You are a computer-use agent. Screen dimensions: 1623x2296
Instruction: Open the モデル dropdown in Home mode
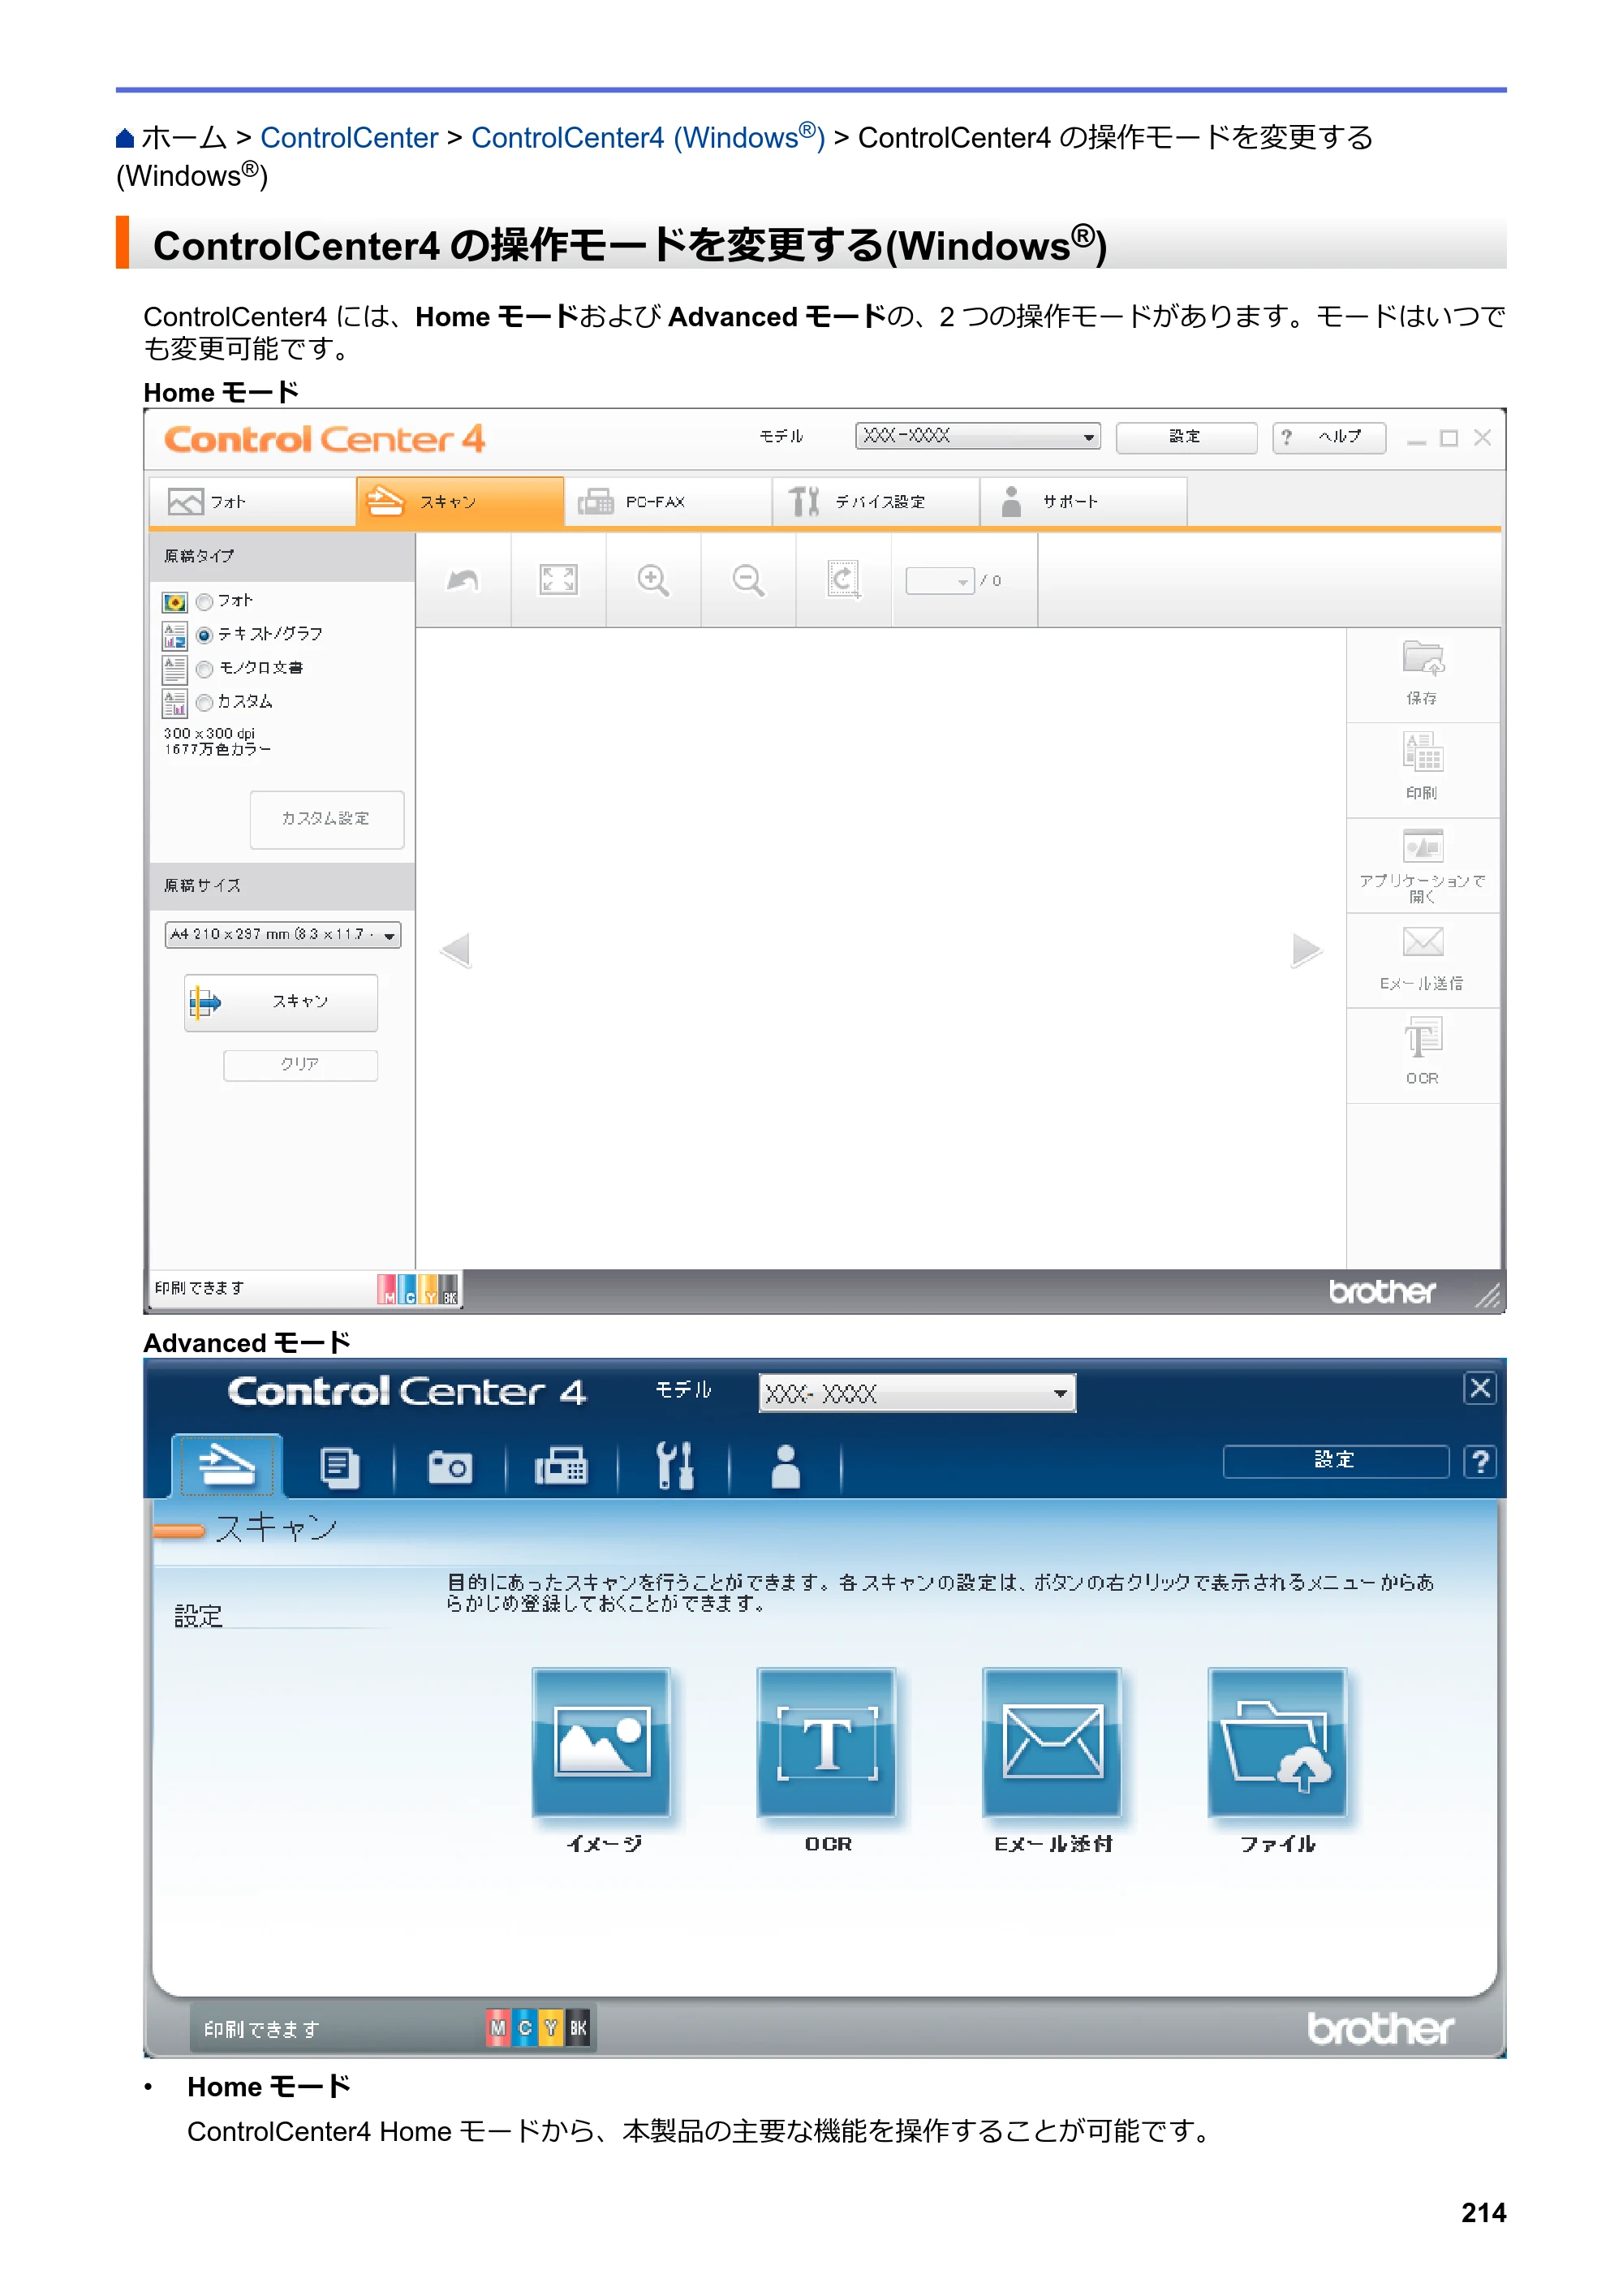click(978, 436)
